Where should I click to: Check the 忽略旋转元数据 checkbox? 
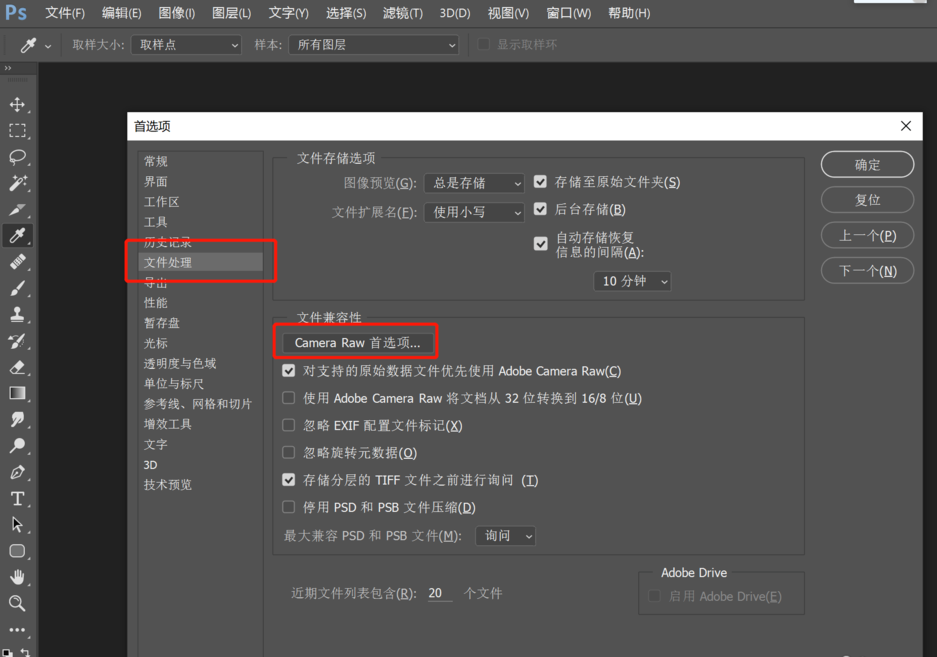click(289, 453)
